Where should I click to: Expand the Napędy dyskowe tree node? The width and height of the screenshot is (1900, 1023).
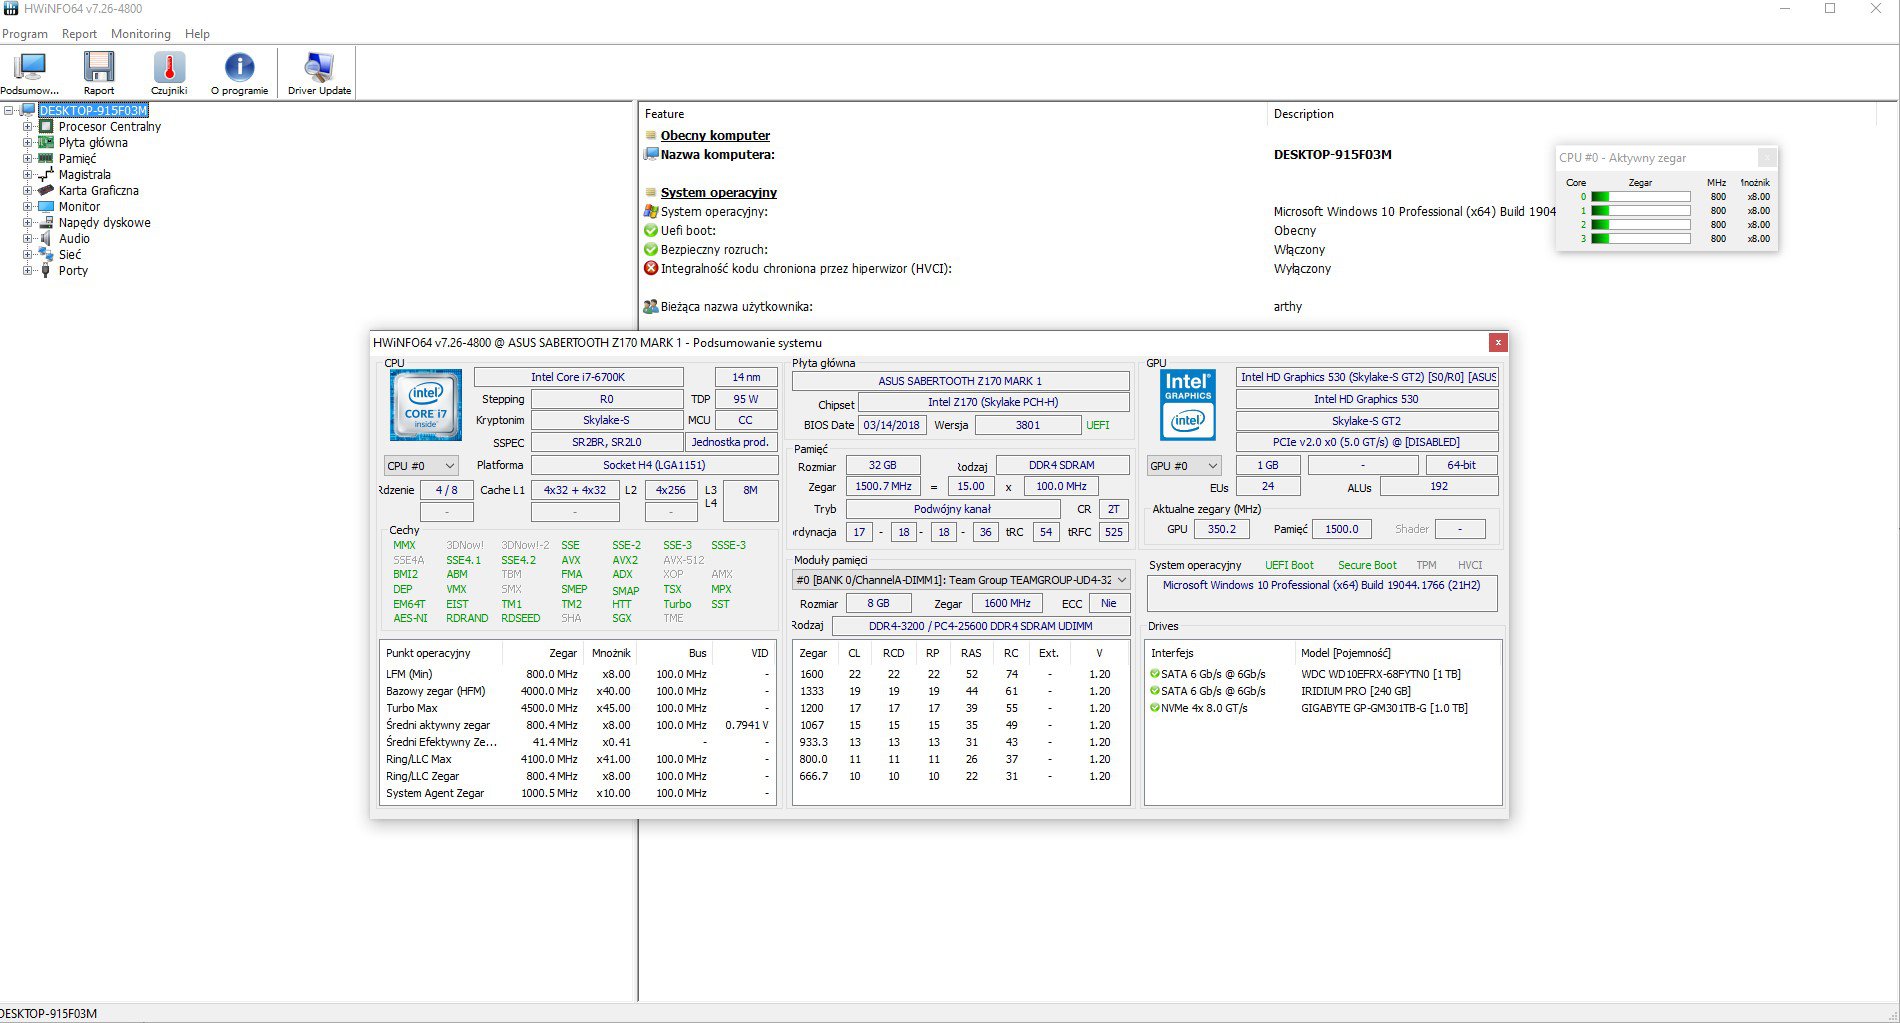pos(28,222)
